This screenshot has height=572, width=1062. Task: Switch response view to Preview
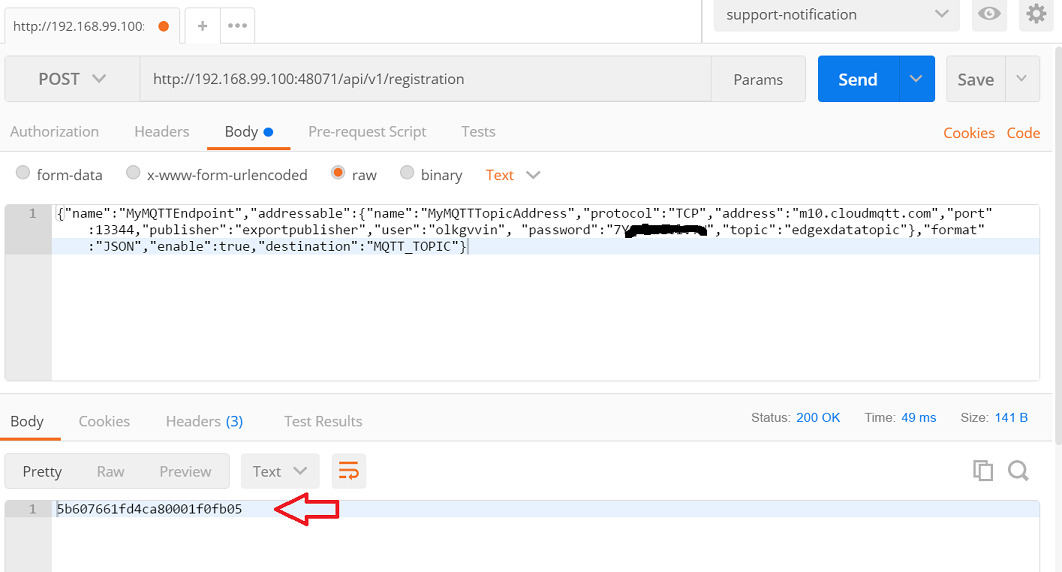(x=185, y=471)
